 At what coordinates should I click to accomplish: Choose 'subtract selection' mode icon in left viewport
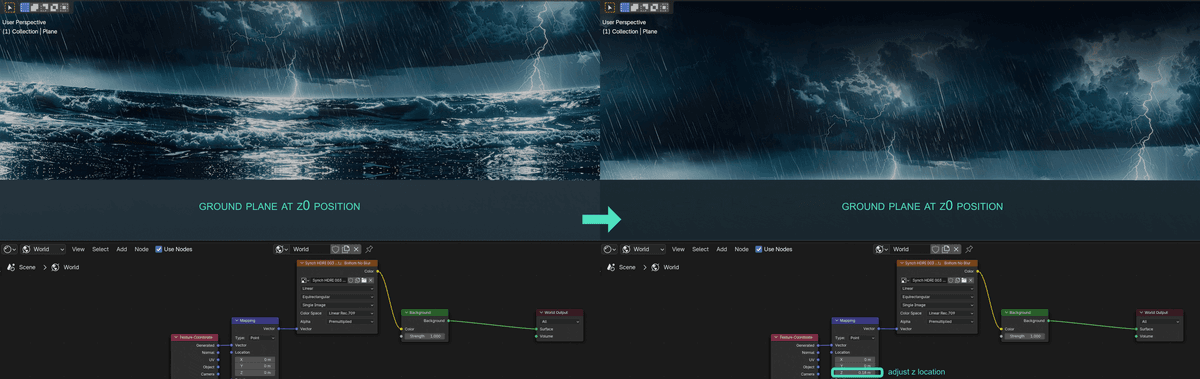pyautogui.click(x=44, y=8)
